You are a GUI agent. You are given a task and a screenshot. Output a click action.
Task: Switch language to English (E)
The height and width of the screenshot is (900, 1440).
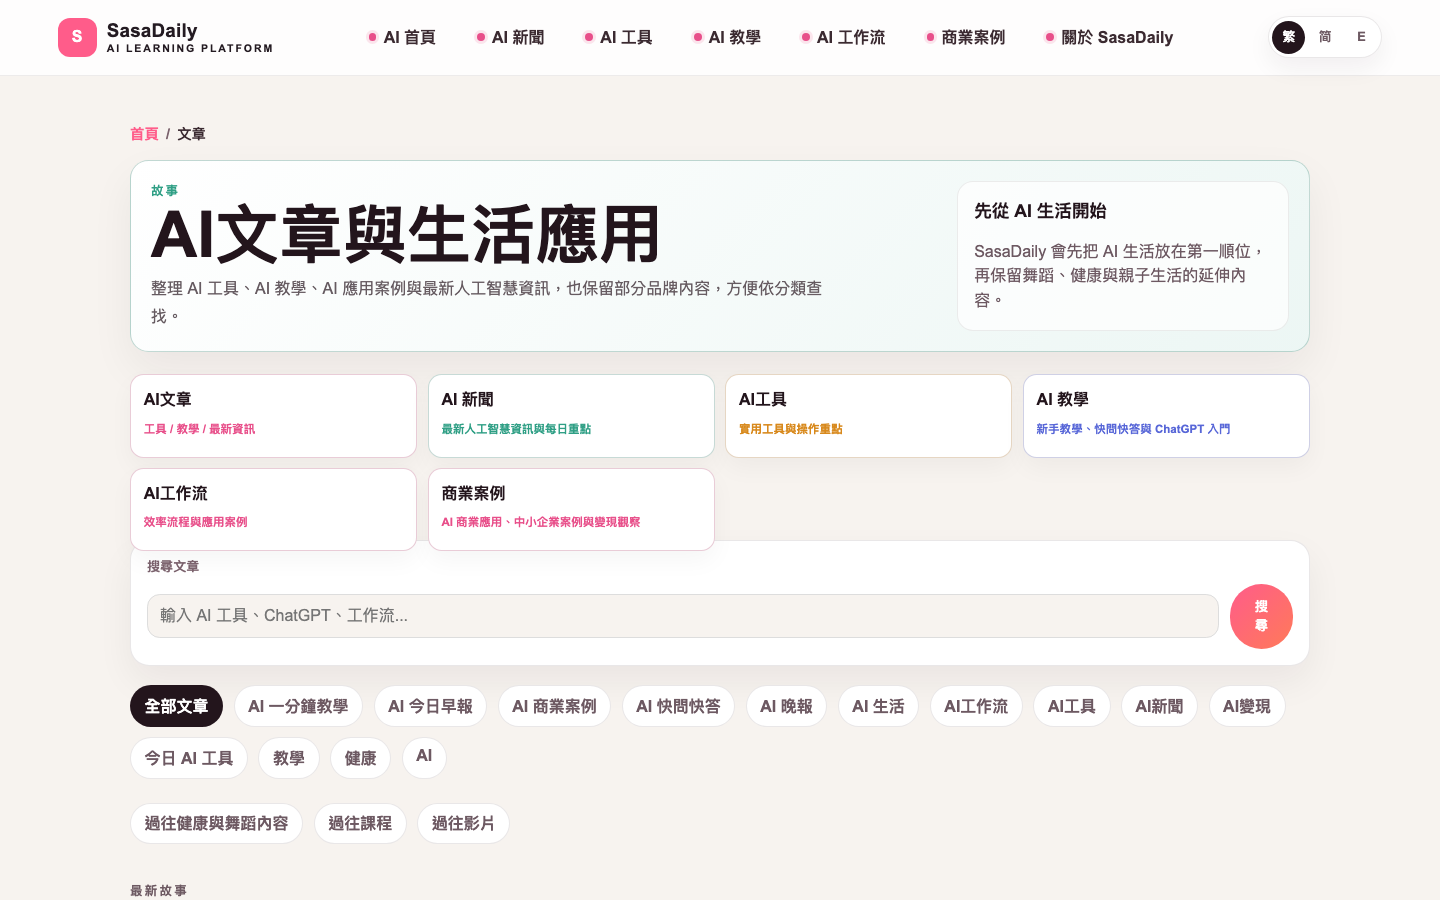pos(1361,37)
